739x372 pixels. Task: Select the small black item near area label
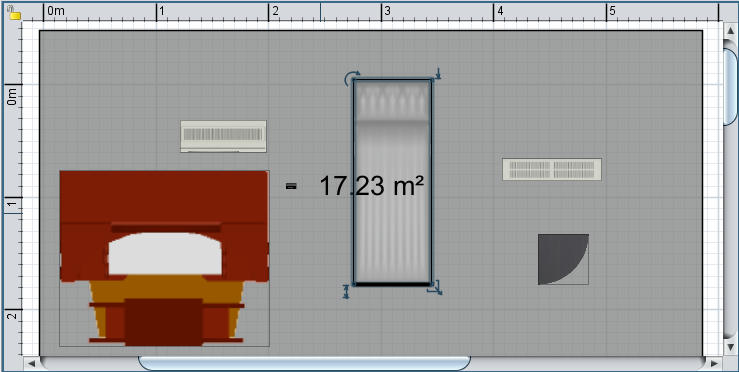(x=291, y=186)
